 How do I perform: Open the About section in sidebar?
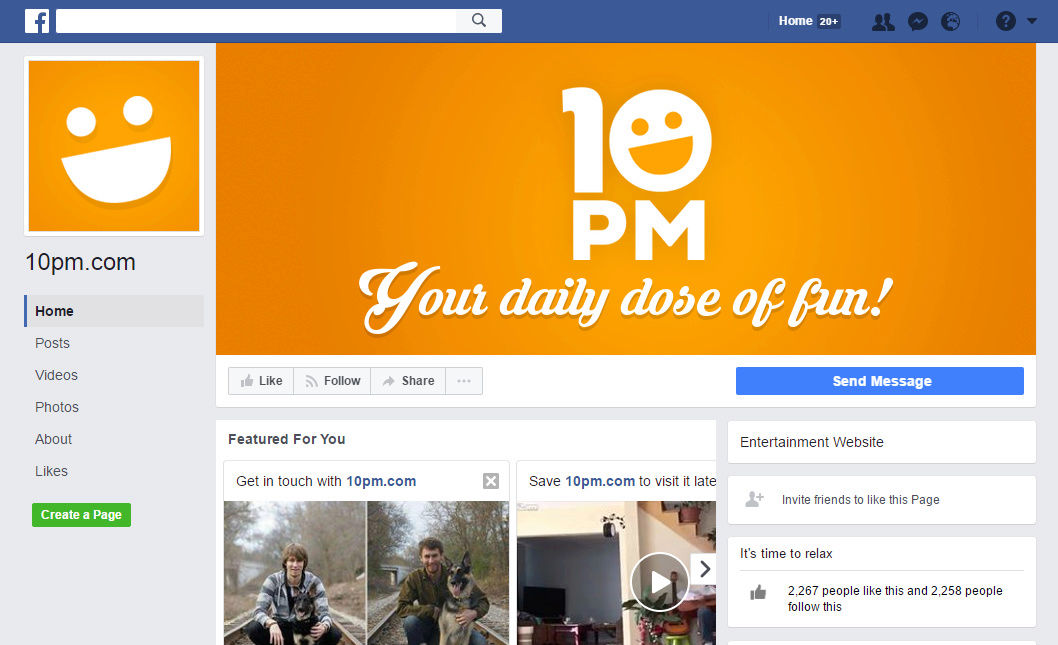(53, 439)
